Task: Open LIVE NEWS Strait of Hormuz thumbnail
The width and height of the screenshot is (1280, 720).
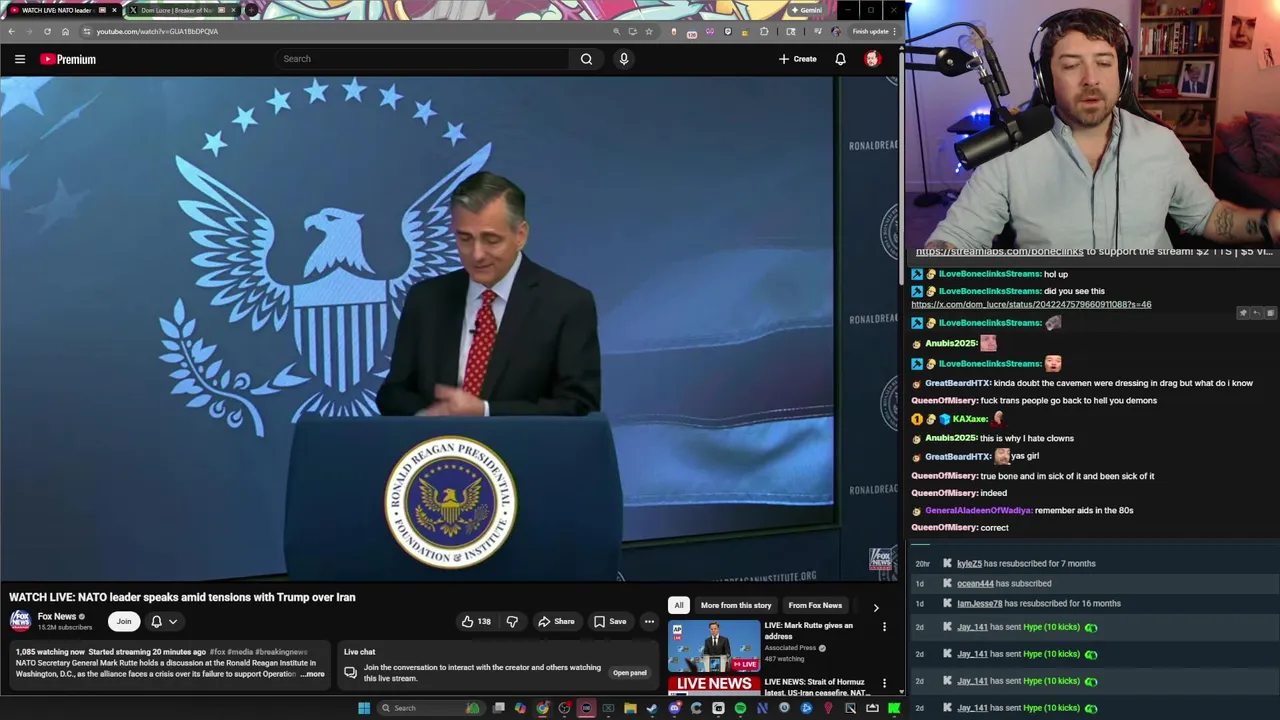Action: tap(714, 686)
